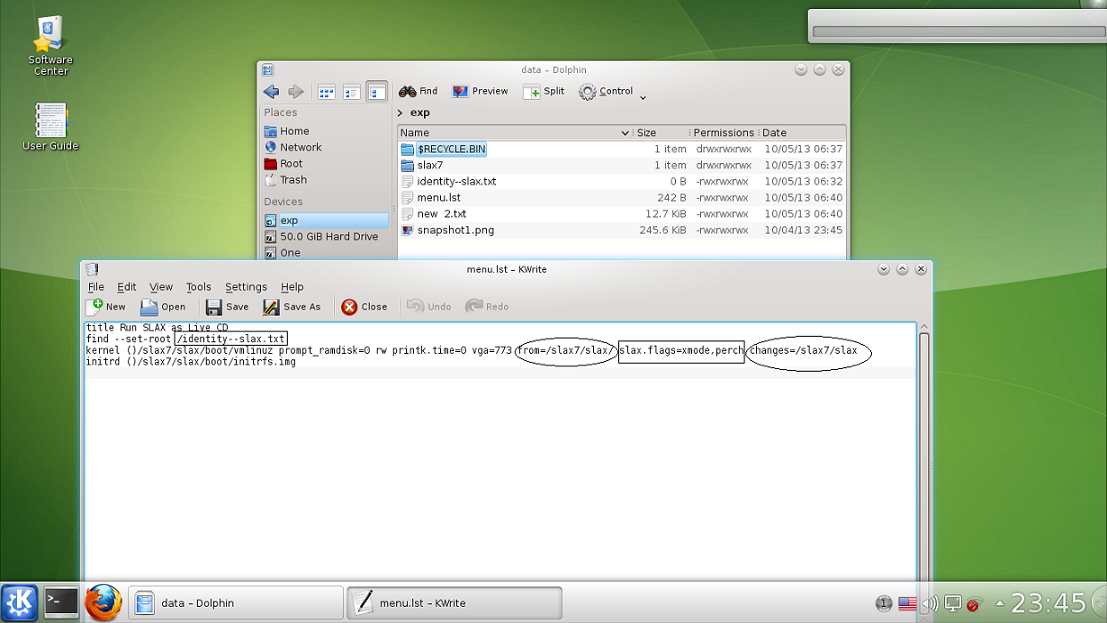Open the Edit menu in KWrite
1107x623 pixels.
click(126, 287)
